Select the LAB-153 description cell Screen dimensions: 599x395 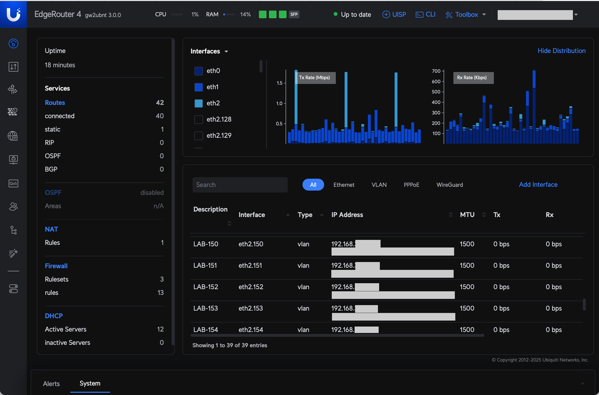pos(206,308)
